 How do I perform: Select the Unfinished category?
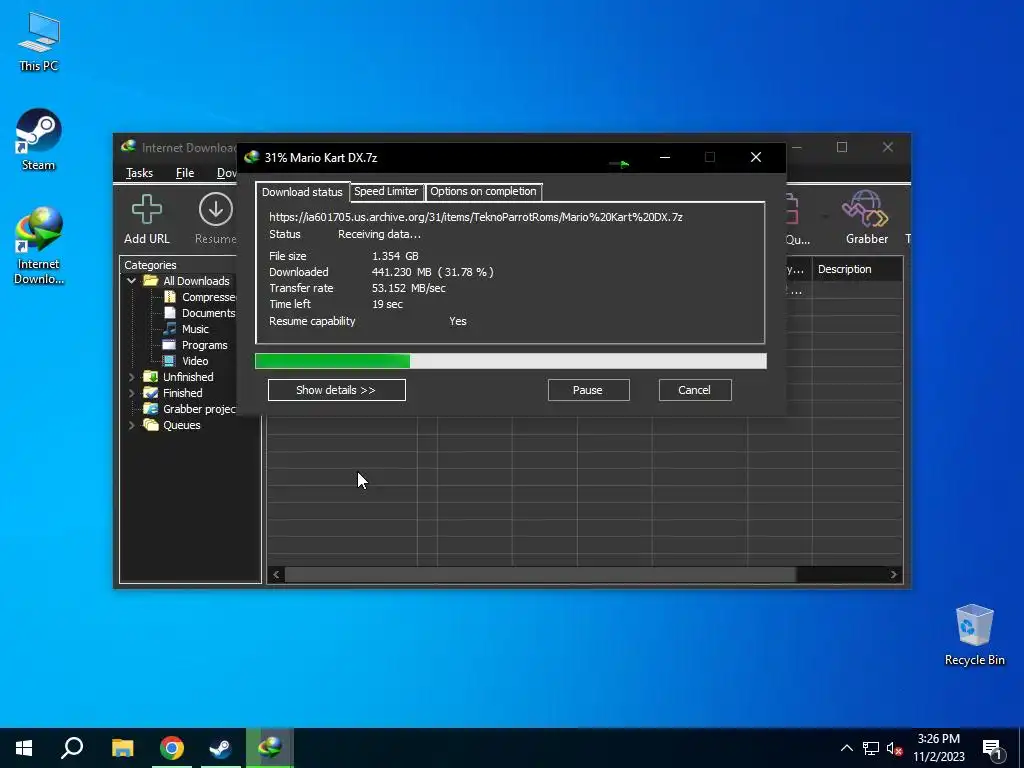(x=179, y=377)
